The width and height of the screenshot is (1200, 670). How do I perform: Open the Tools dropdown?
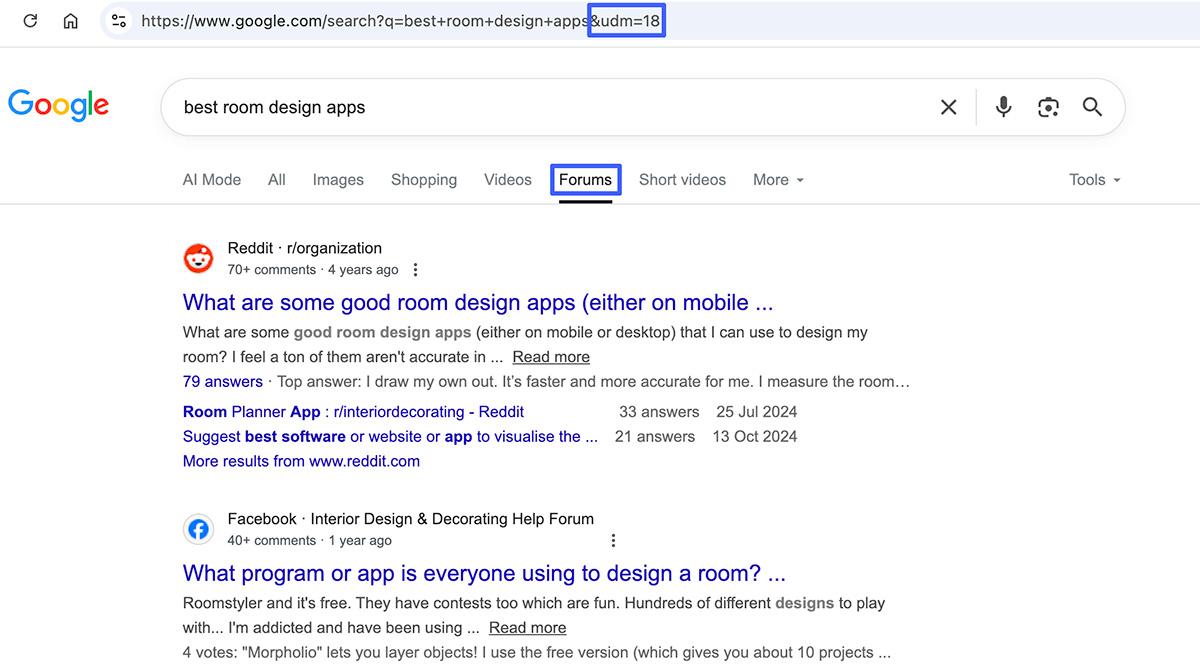(x=1093, y=179)
